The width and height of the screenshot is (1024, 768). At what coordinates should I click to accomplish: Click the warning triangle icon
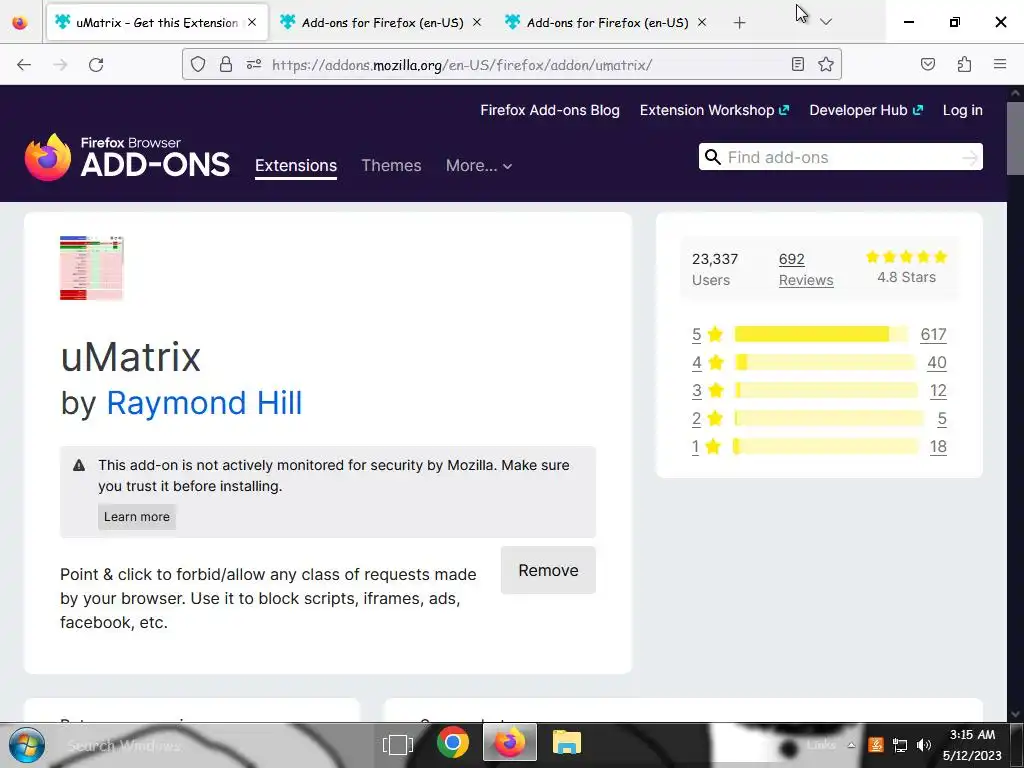pos(79,466)
